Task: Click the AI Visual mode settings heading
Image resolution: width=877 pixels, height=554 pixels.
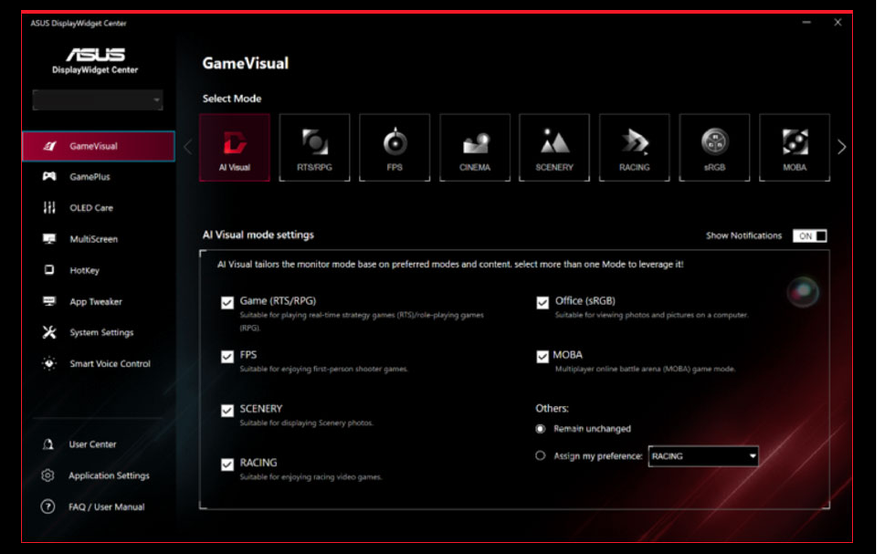Action: (258, 235)
